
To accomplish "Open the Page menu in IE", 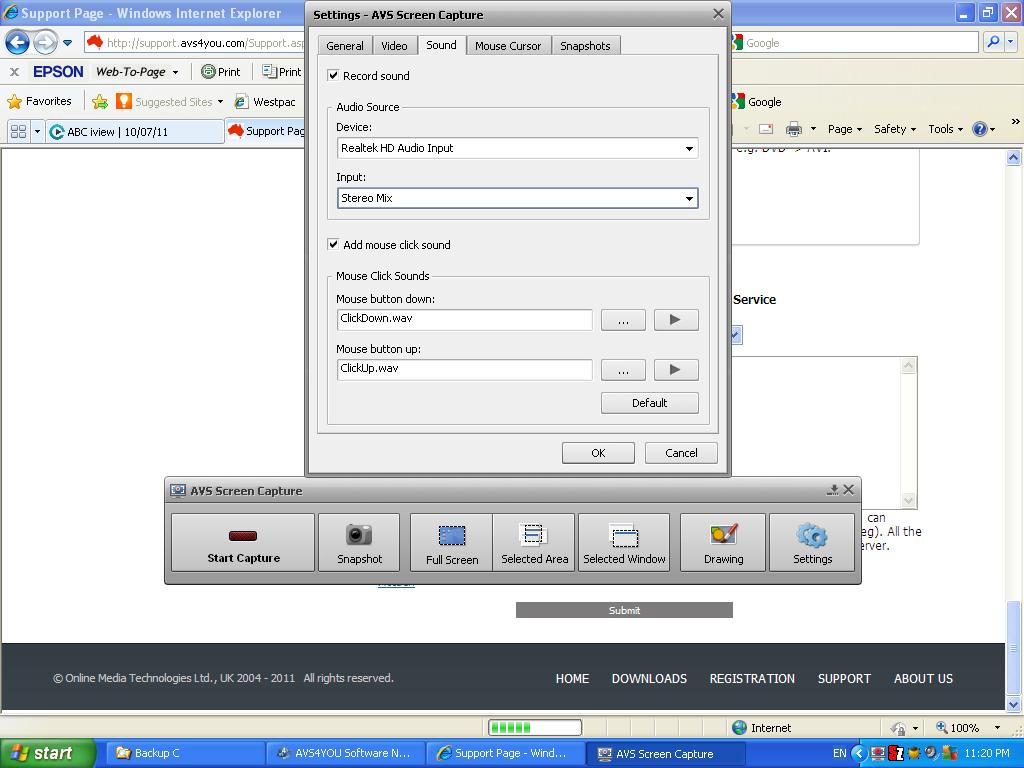I will [845, 129].
